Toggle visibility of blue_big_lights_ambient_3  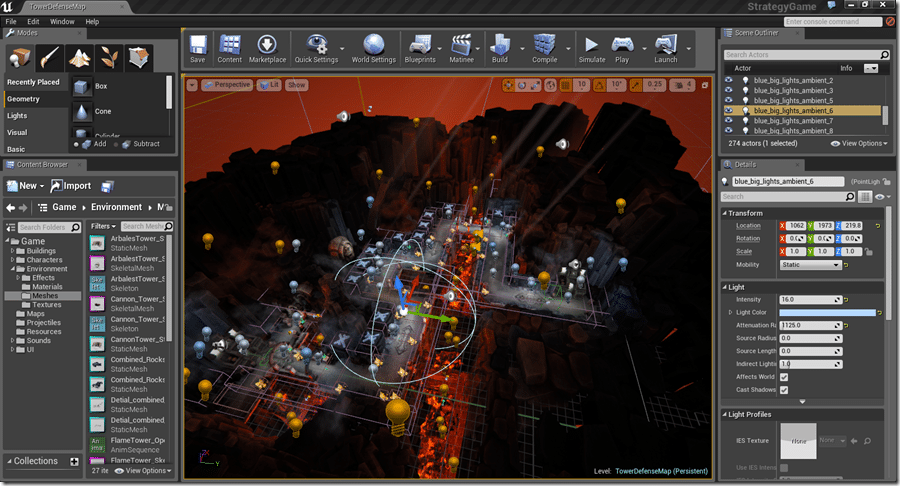pos(729,90)
